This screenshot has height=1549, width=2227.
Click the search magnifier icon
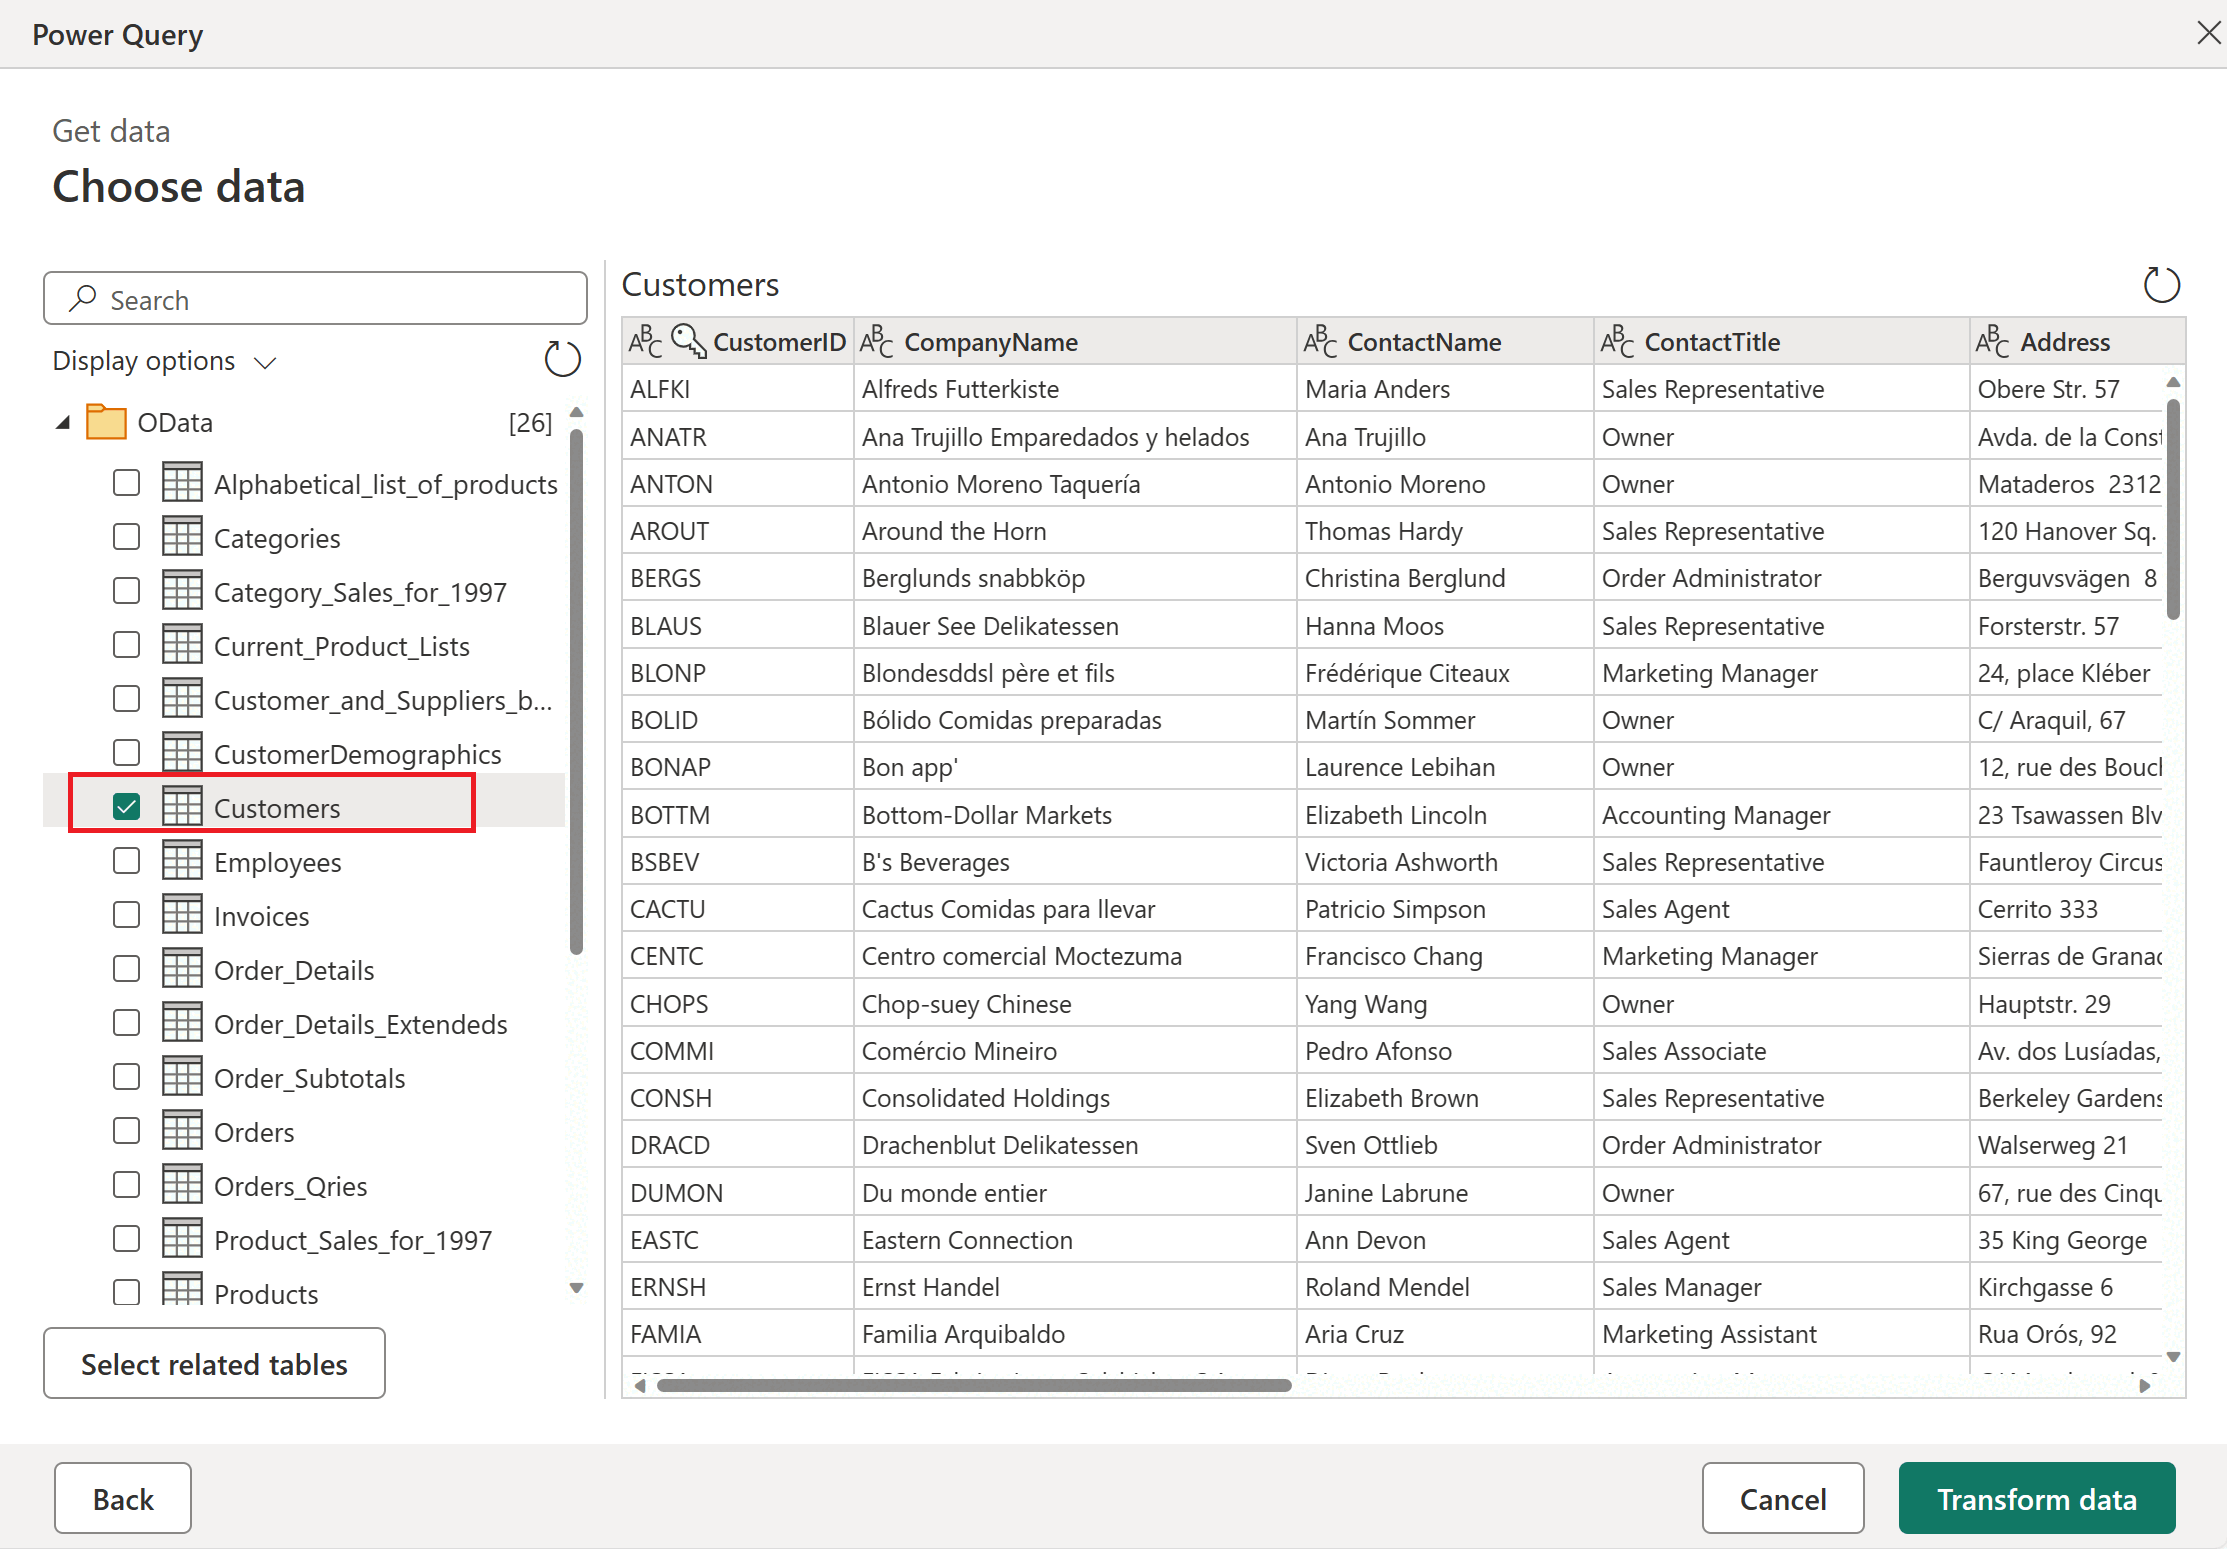(83, 299)
